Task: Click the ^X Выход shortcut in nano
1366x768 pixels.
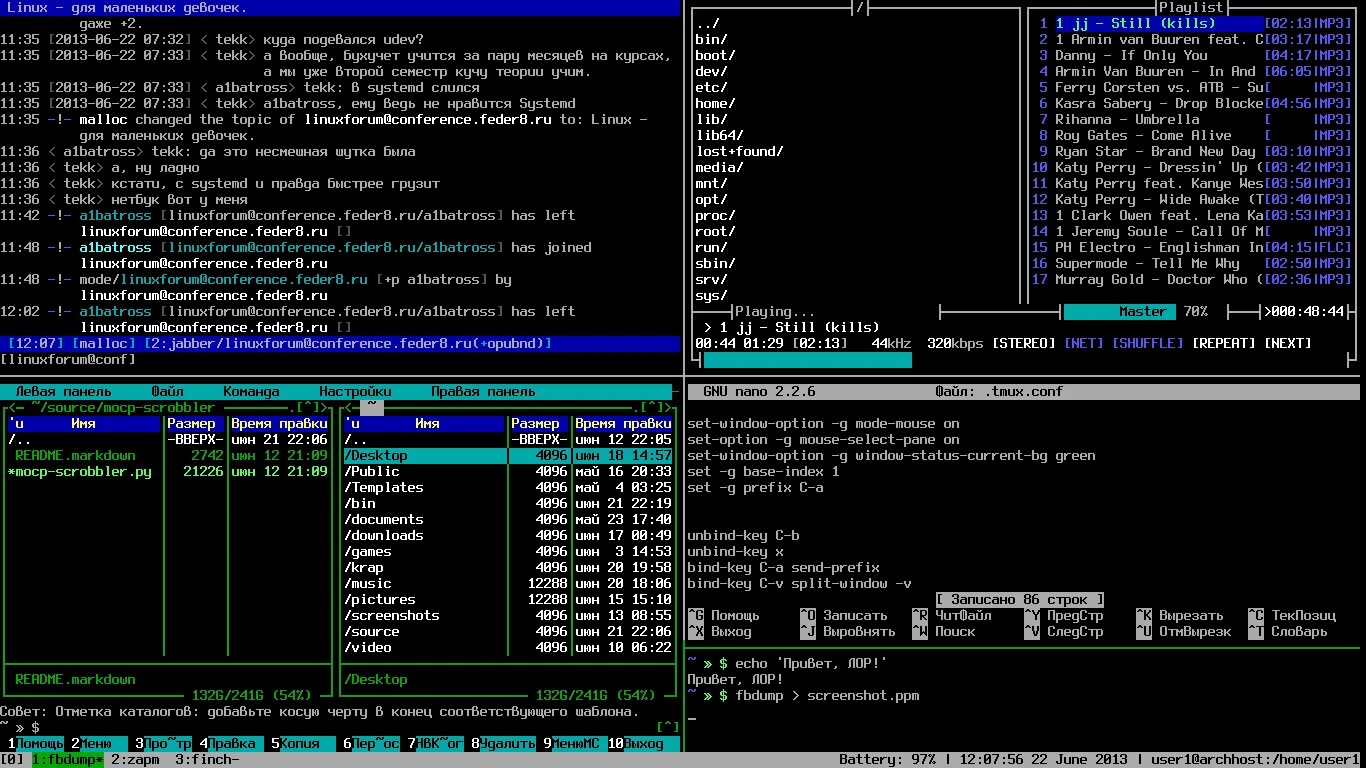Action: coord(720,632)
